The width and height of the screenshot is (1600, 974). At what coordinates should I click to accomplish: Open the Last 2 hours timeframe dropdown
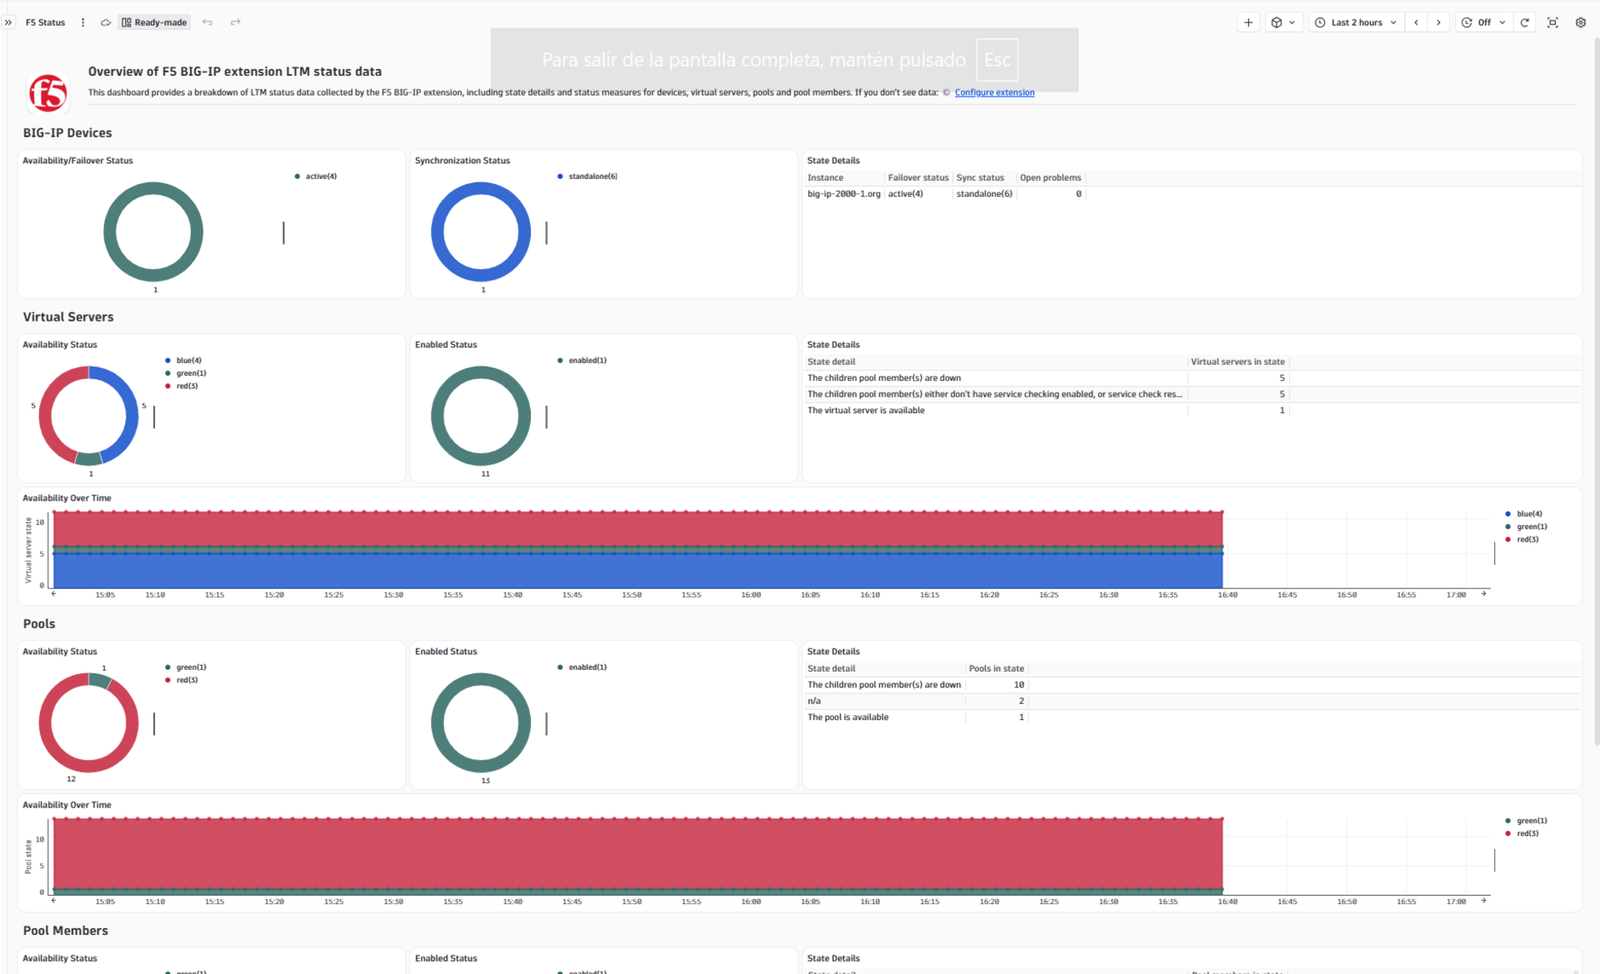(1355, 22)
